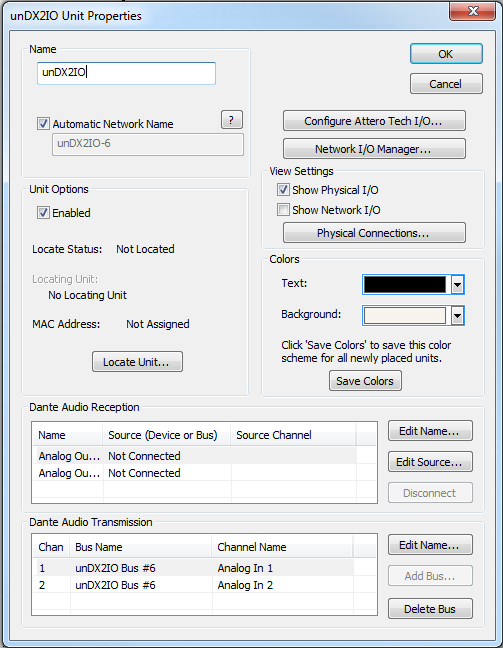Click the Bus Name column header
Screen dimensions: 503x648
point(141,547)
